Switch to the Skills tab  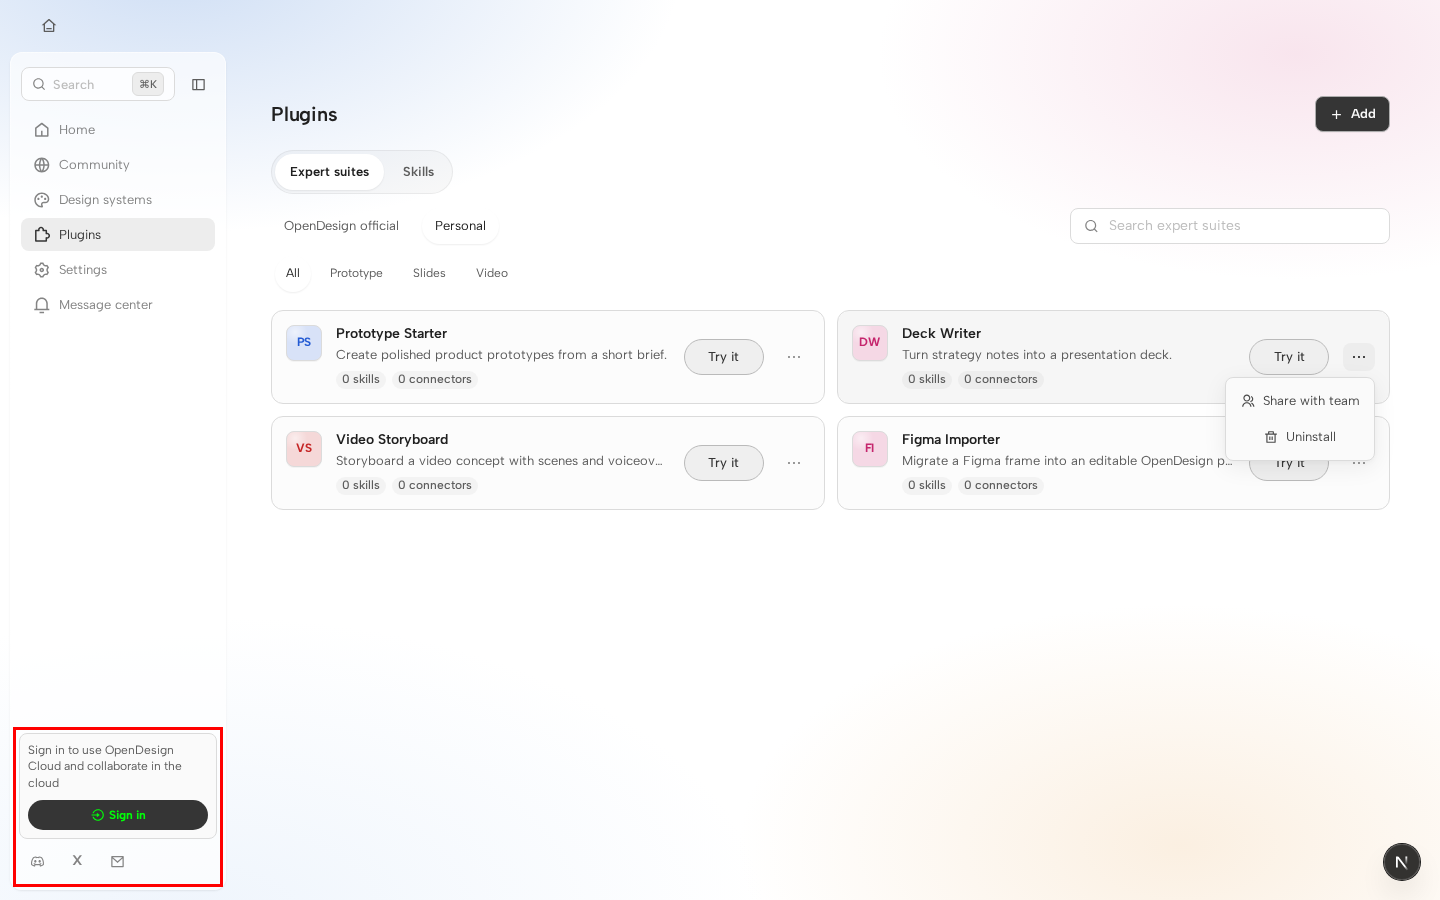tap(418, 172)
